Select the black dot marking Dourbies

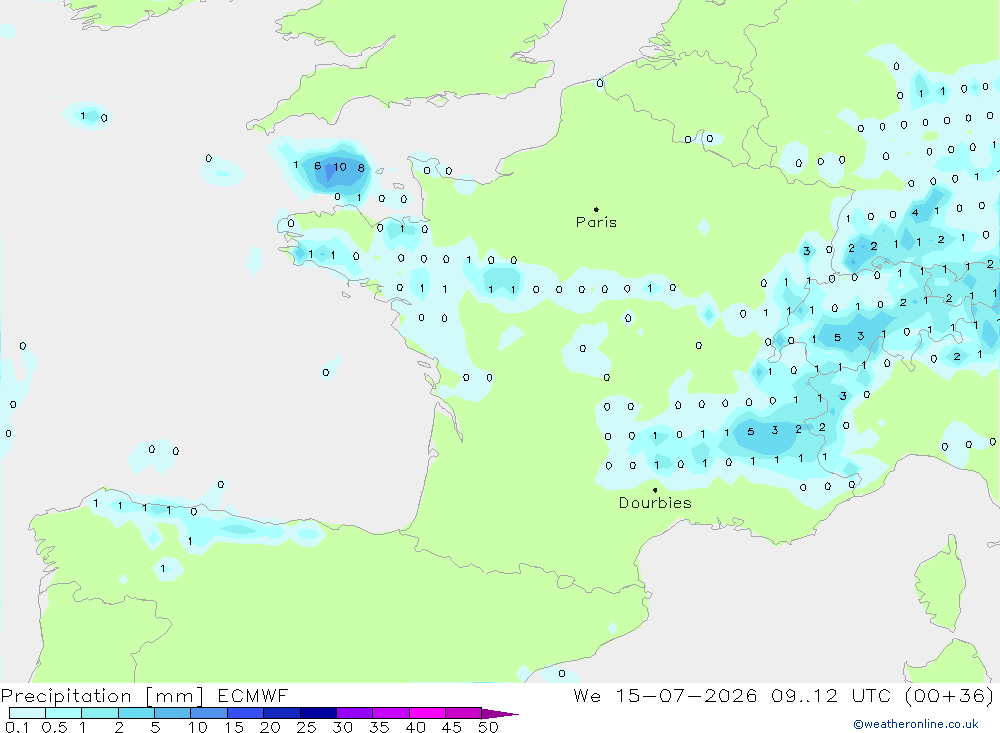655,490
